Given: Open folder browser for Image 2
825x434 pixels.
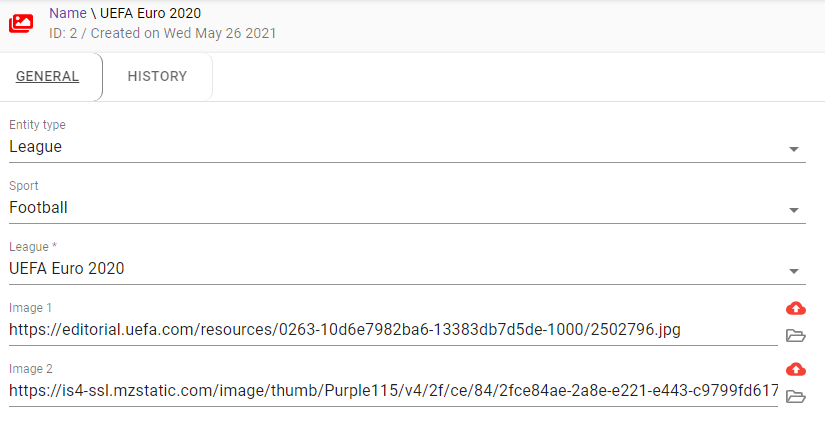Looking at the screenshot, I should 796,396.
